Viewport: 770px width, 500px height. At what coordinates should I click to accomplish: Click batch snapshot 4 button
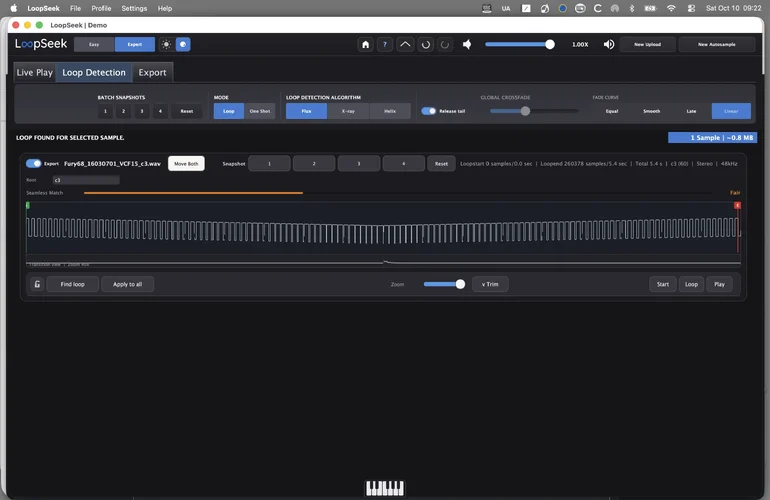click(x=160, y=111)
